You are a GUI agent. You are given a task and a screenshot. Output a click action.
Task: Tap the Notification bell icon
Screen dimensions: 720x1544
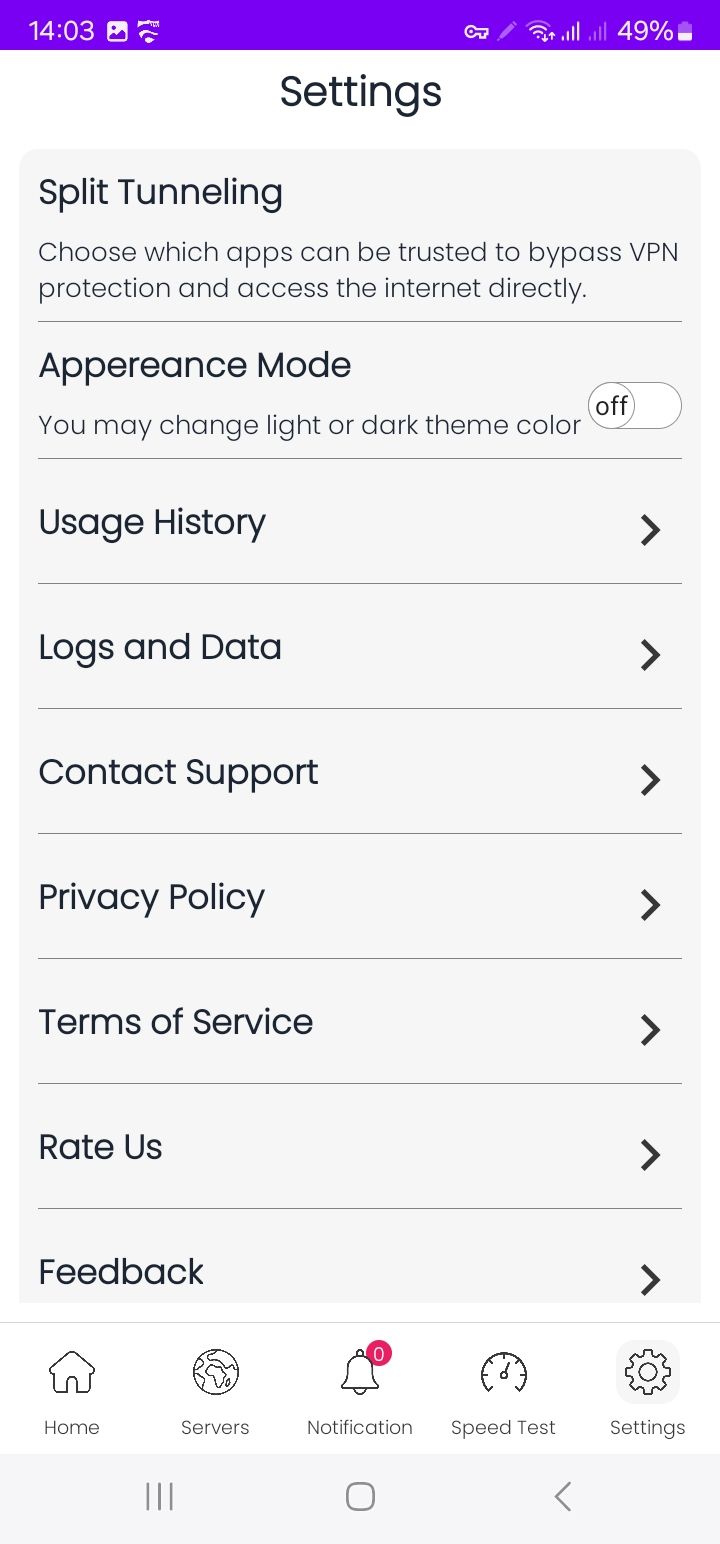[359, 1373]
